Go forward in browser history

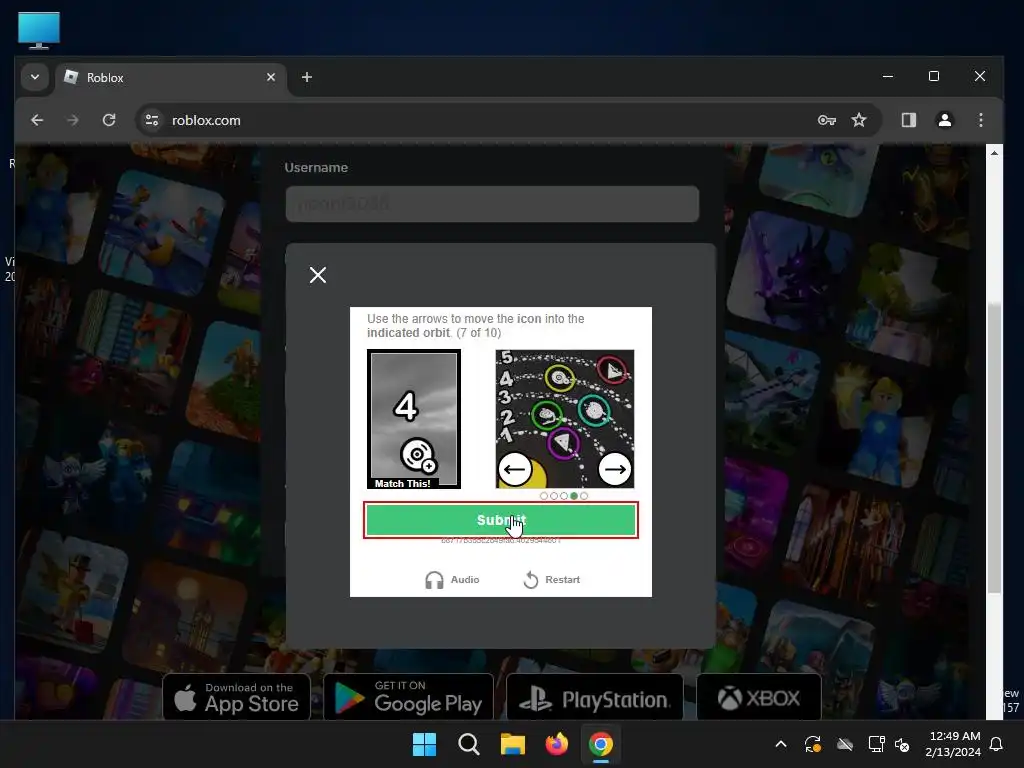(72, 120)
